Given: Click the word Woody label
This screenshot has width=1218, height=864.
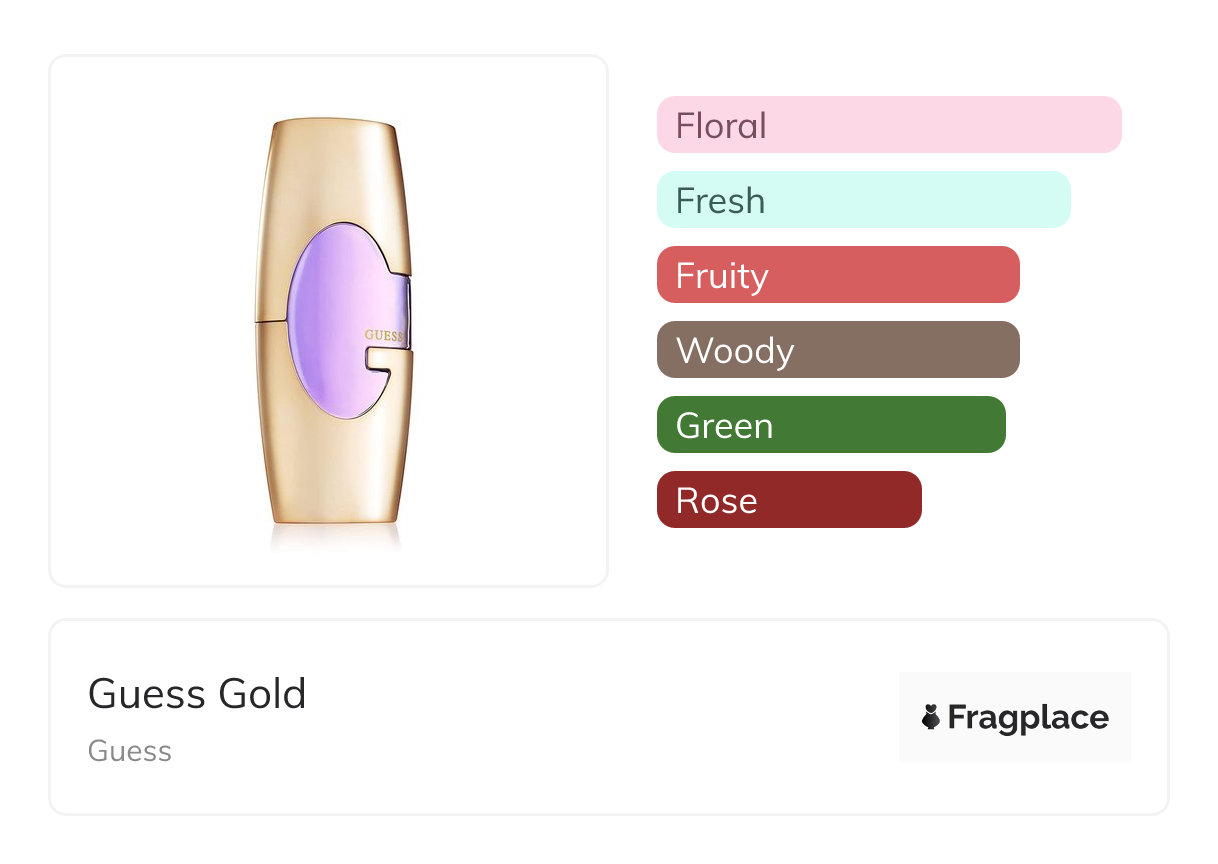Looking at the screenshot, I should tap(735, 351).
